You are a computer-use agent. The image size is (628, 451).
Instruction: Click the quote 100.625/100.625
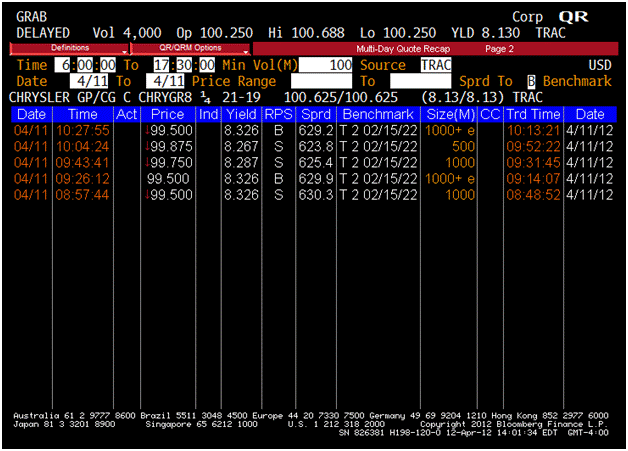341,97
